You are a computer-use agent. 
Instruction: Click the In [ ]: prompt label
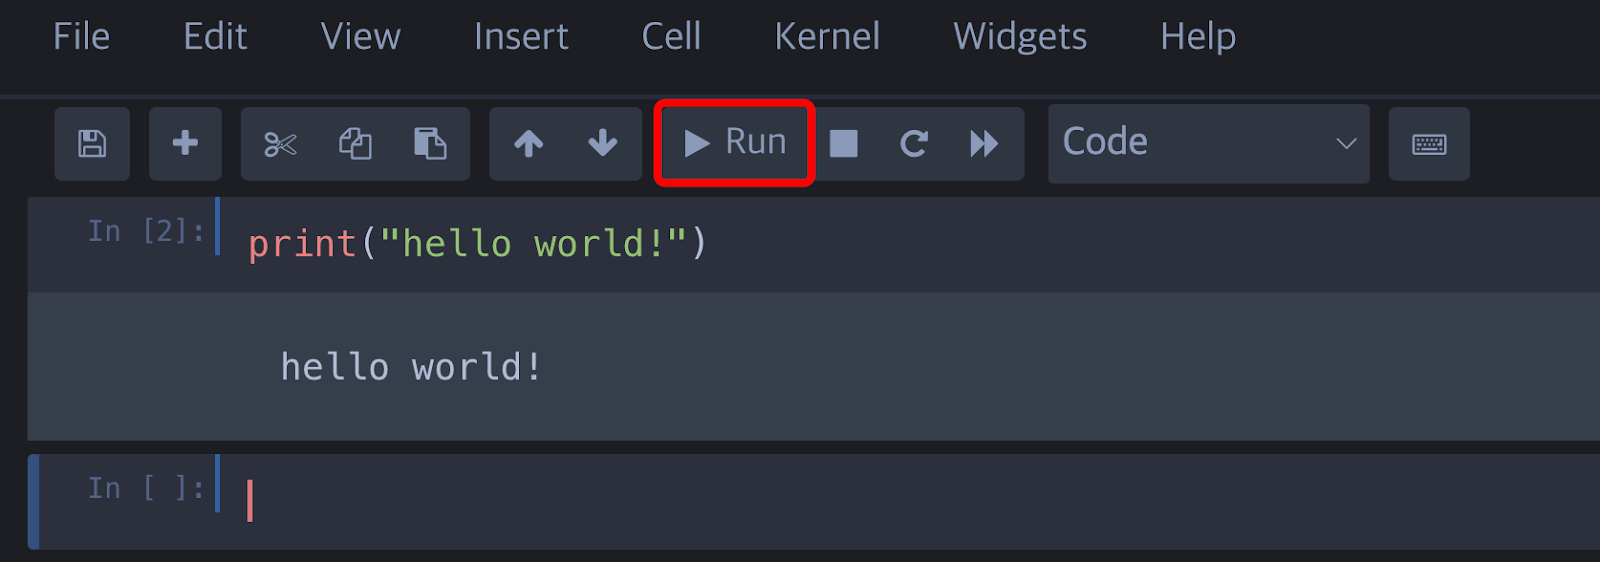pyautogui.click(x=146, y=488)
